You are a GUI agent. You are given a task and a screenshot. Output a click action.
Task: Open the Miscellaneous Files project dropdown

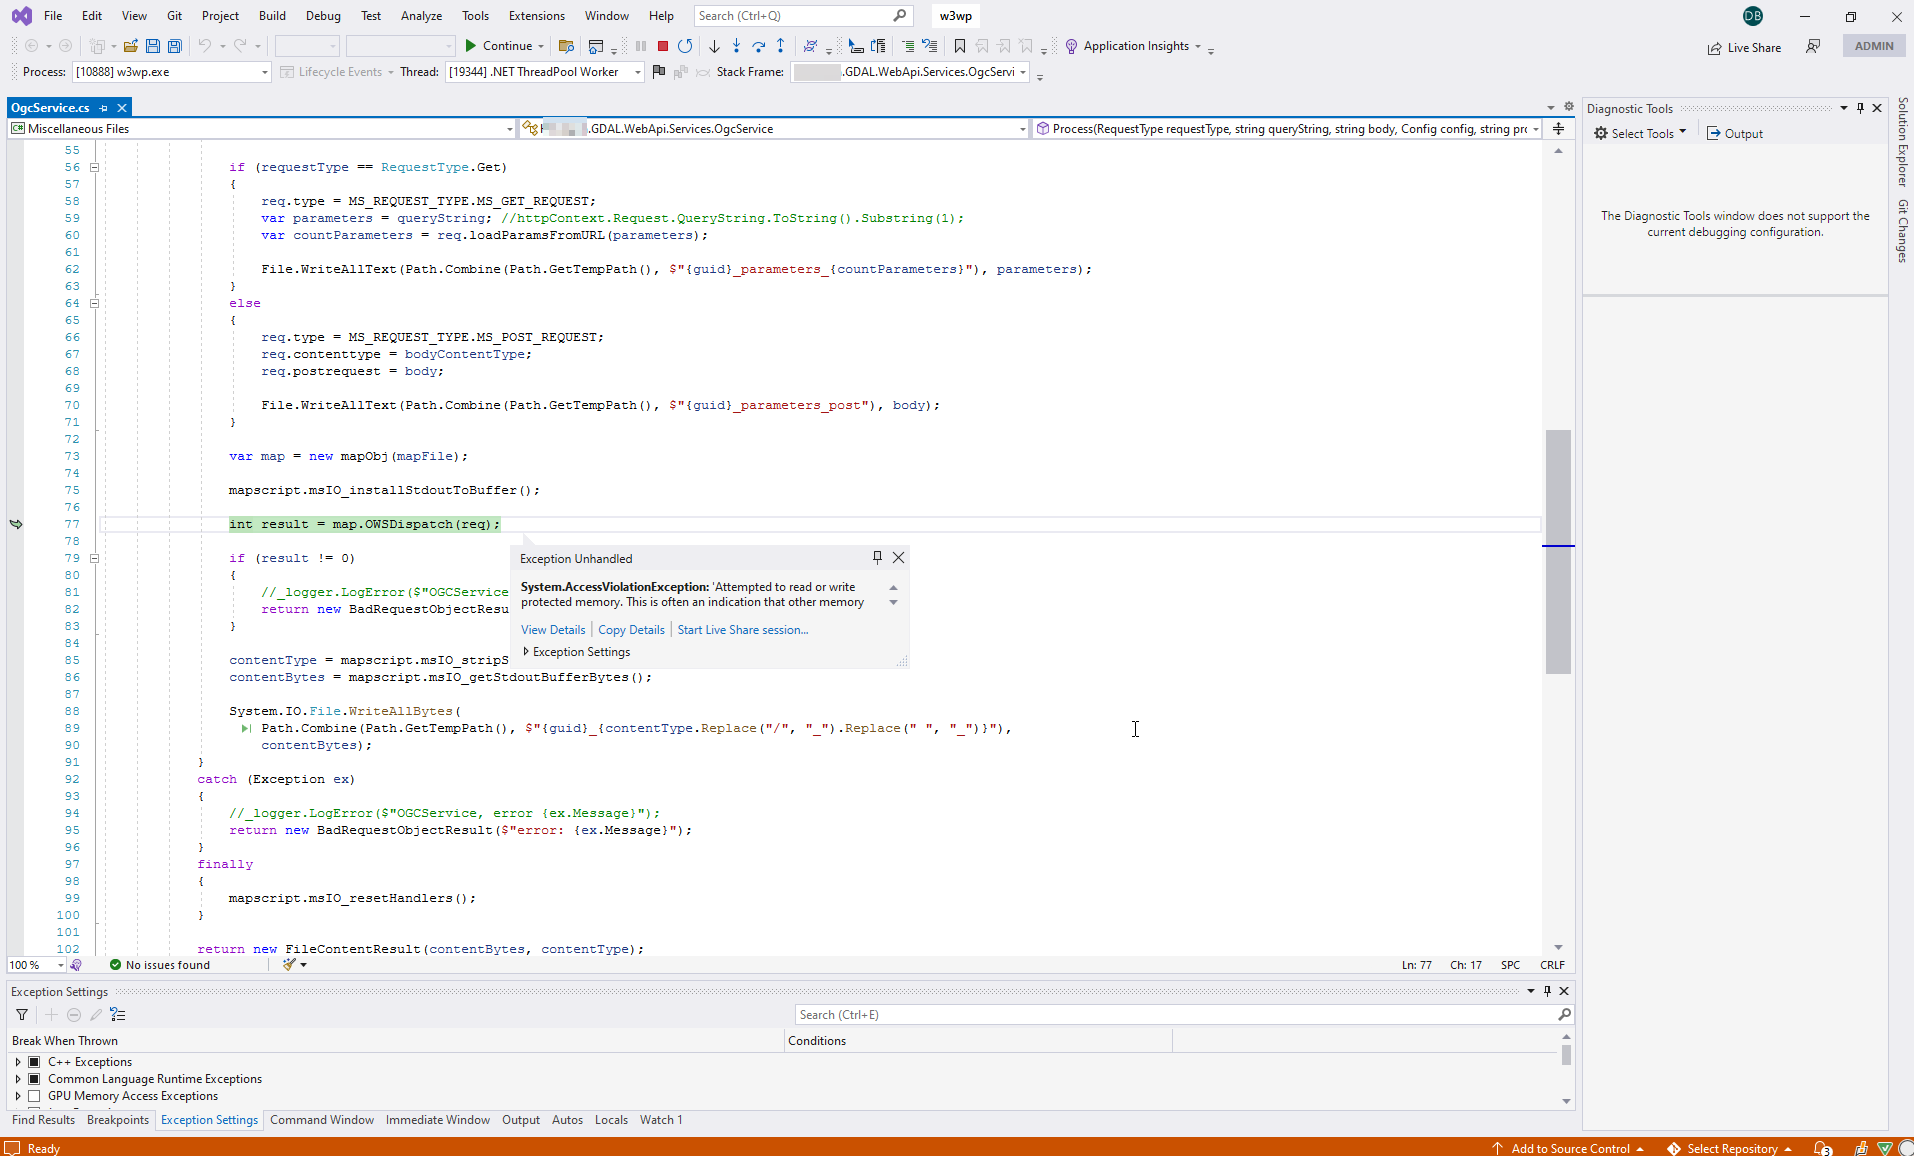[x=262, y=128]
